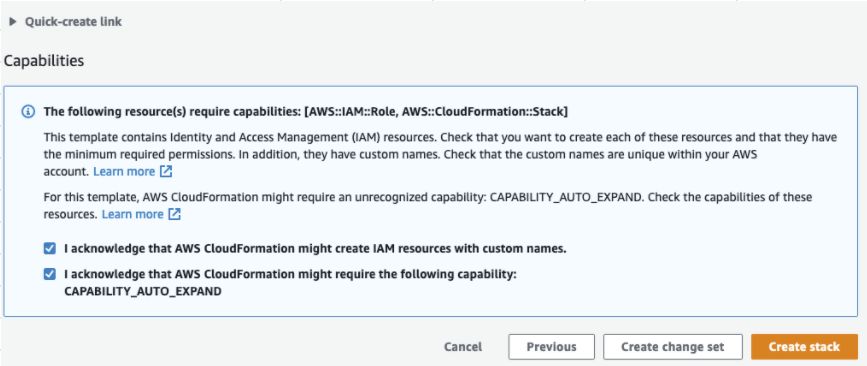Click external-link icon after the second Learn more
Screen dimensions: 867x366
click(x=175, y=214)
